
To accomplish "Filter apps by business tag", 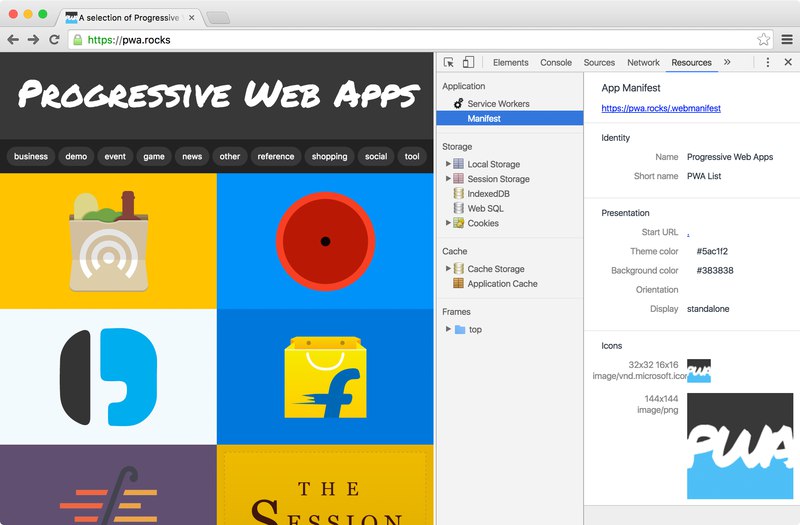I will tap(31, 156).
